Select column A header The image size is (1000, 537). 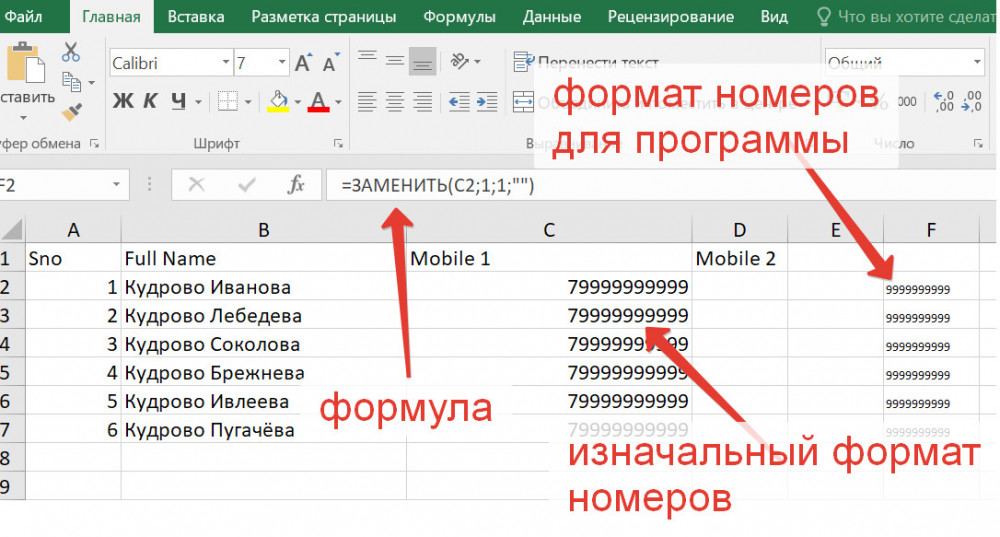(73, 230)
